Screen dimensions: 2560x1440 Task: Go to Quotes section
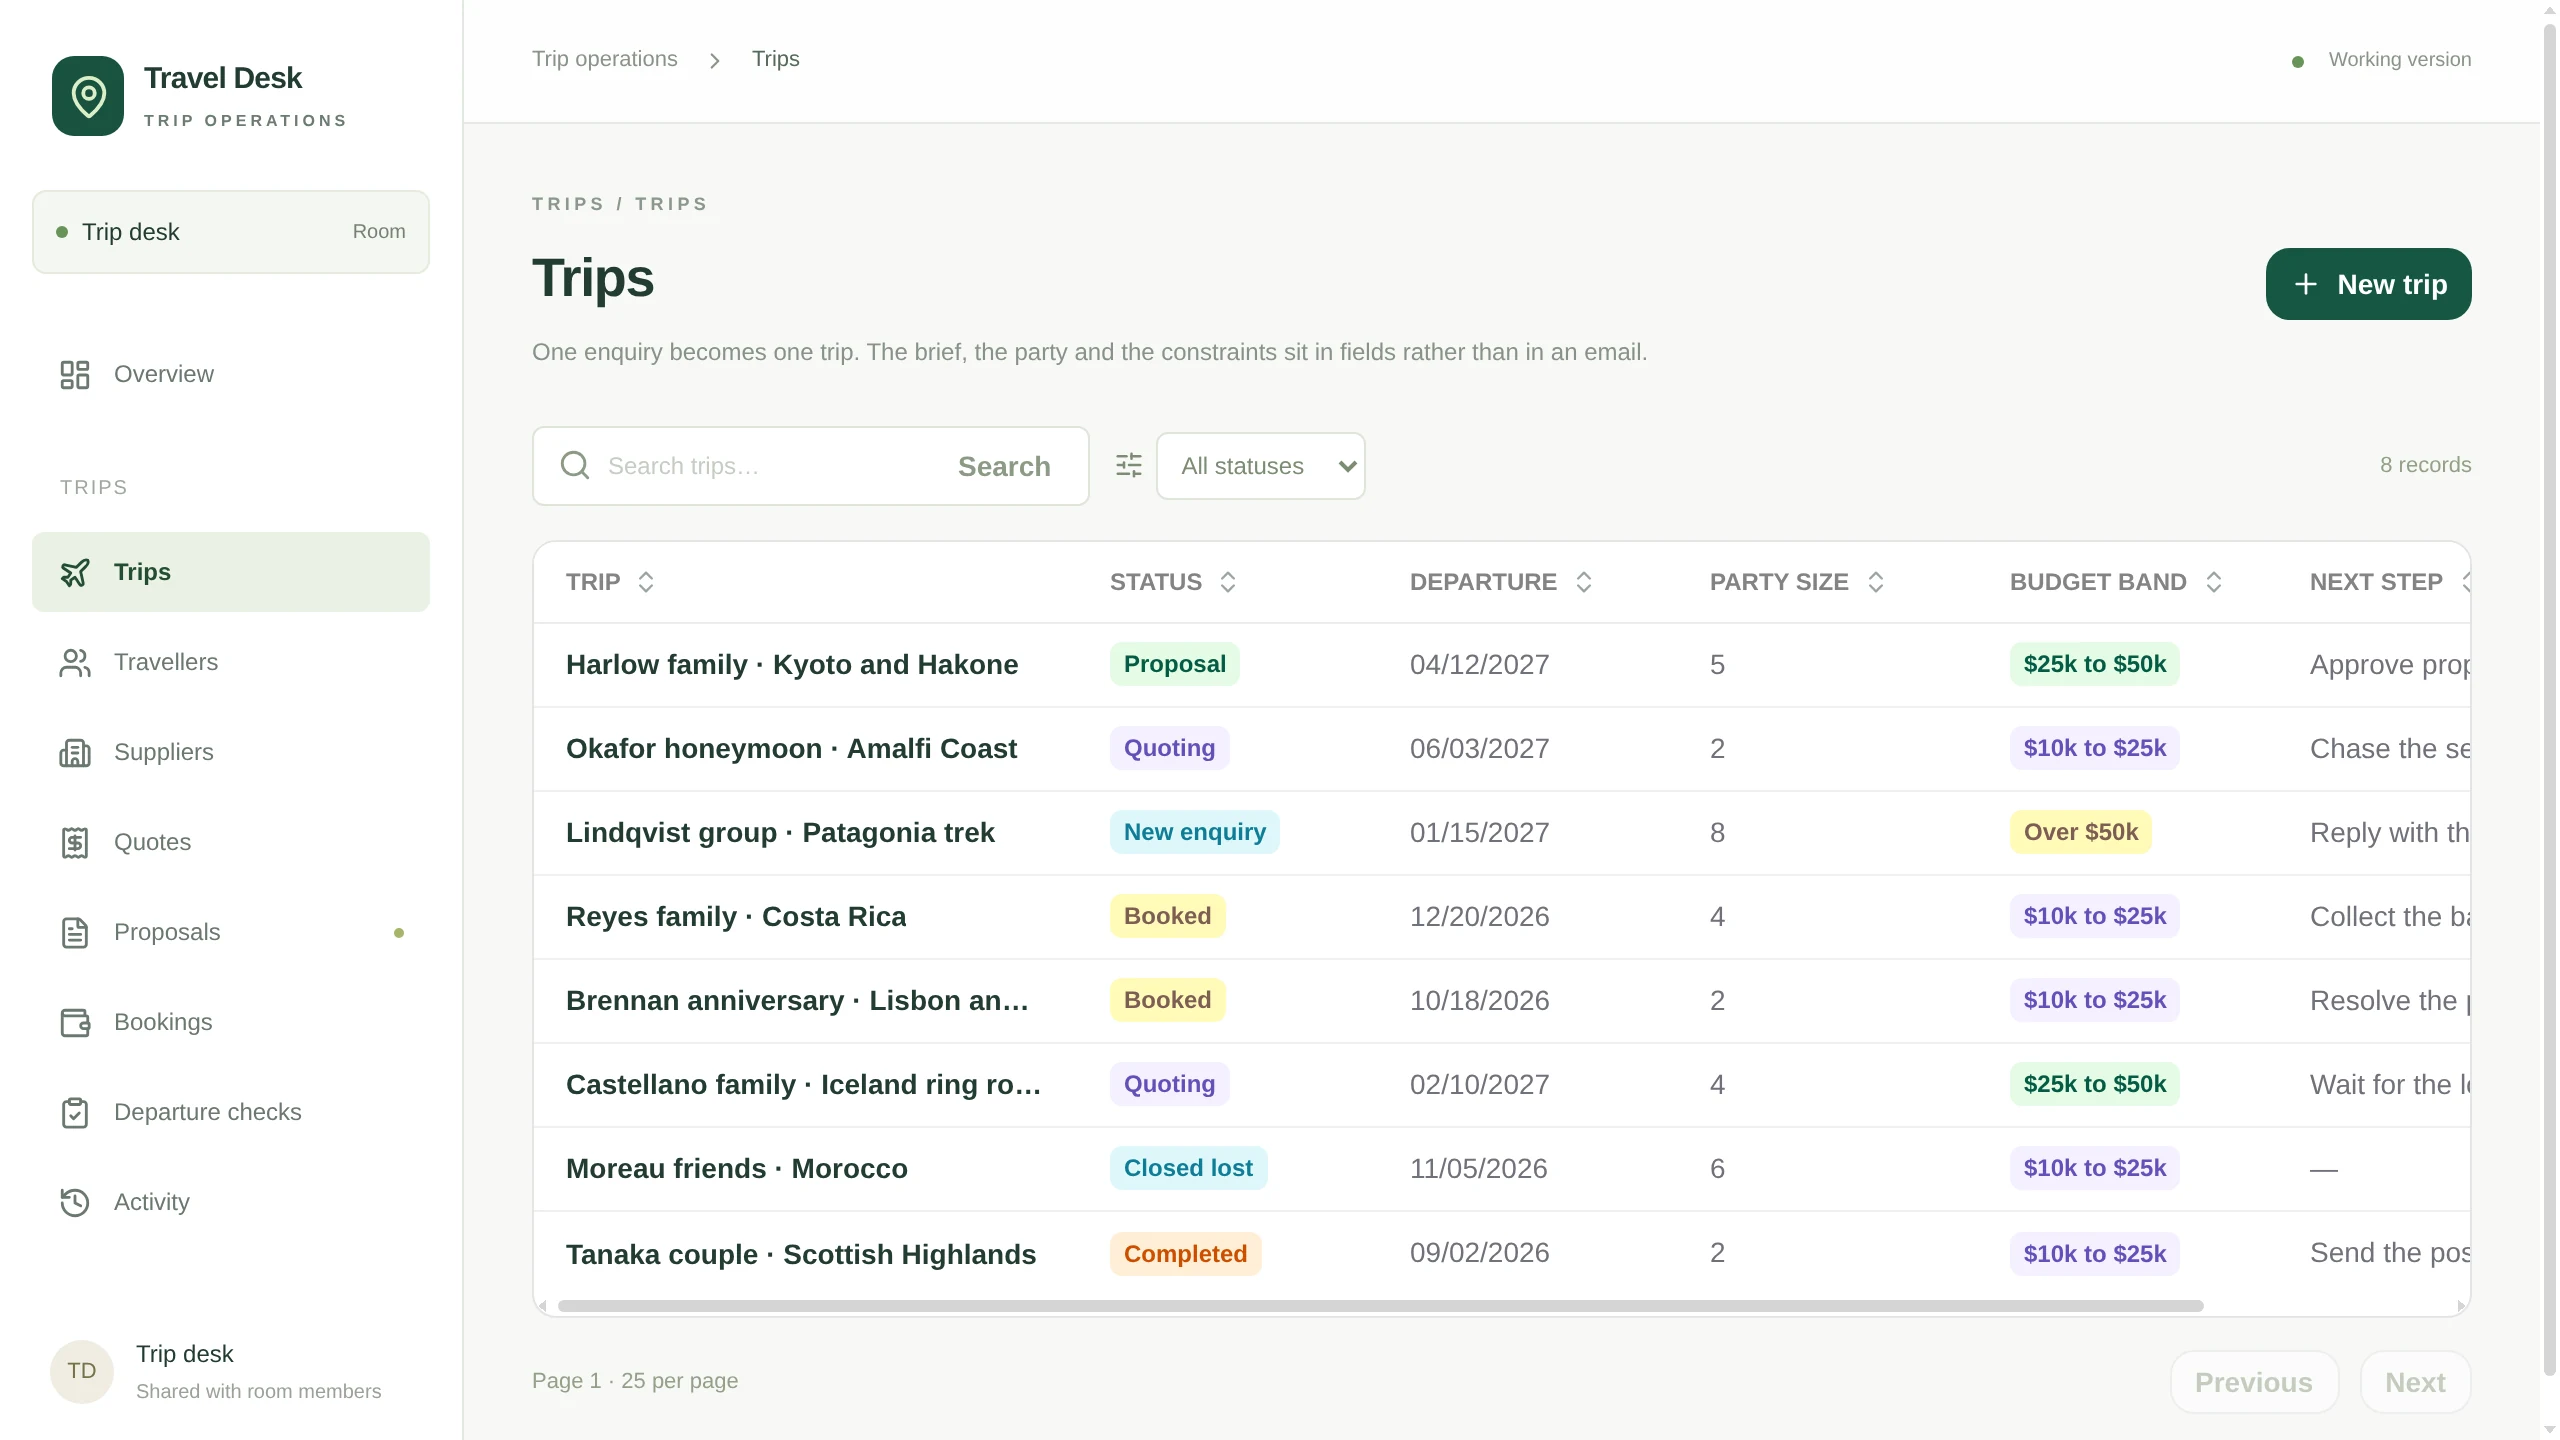[231, 842]
